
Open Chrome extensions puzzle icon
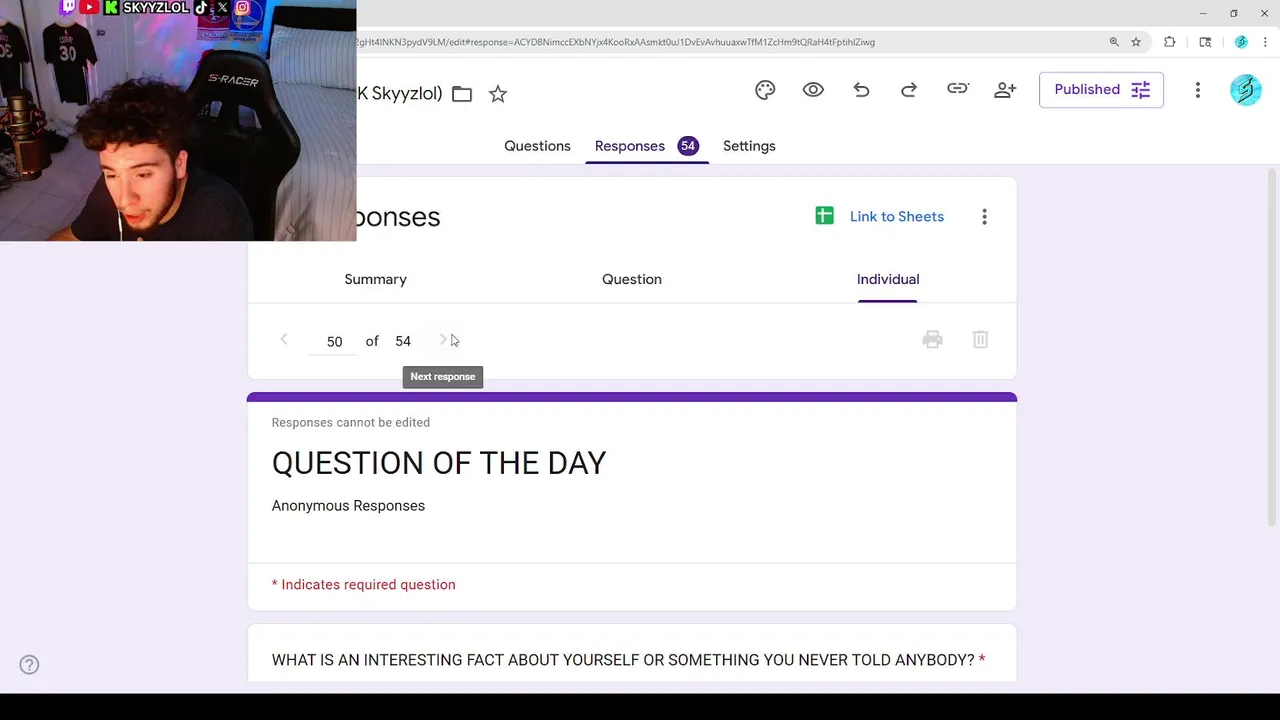click(x=1169, y=42)
